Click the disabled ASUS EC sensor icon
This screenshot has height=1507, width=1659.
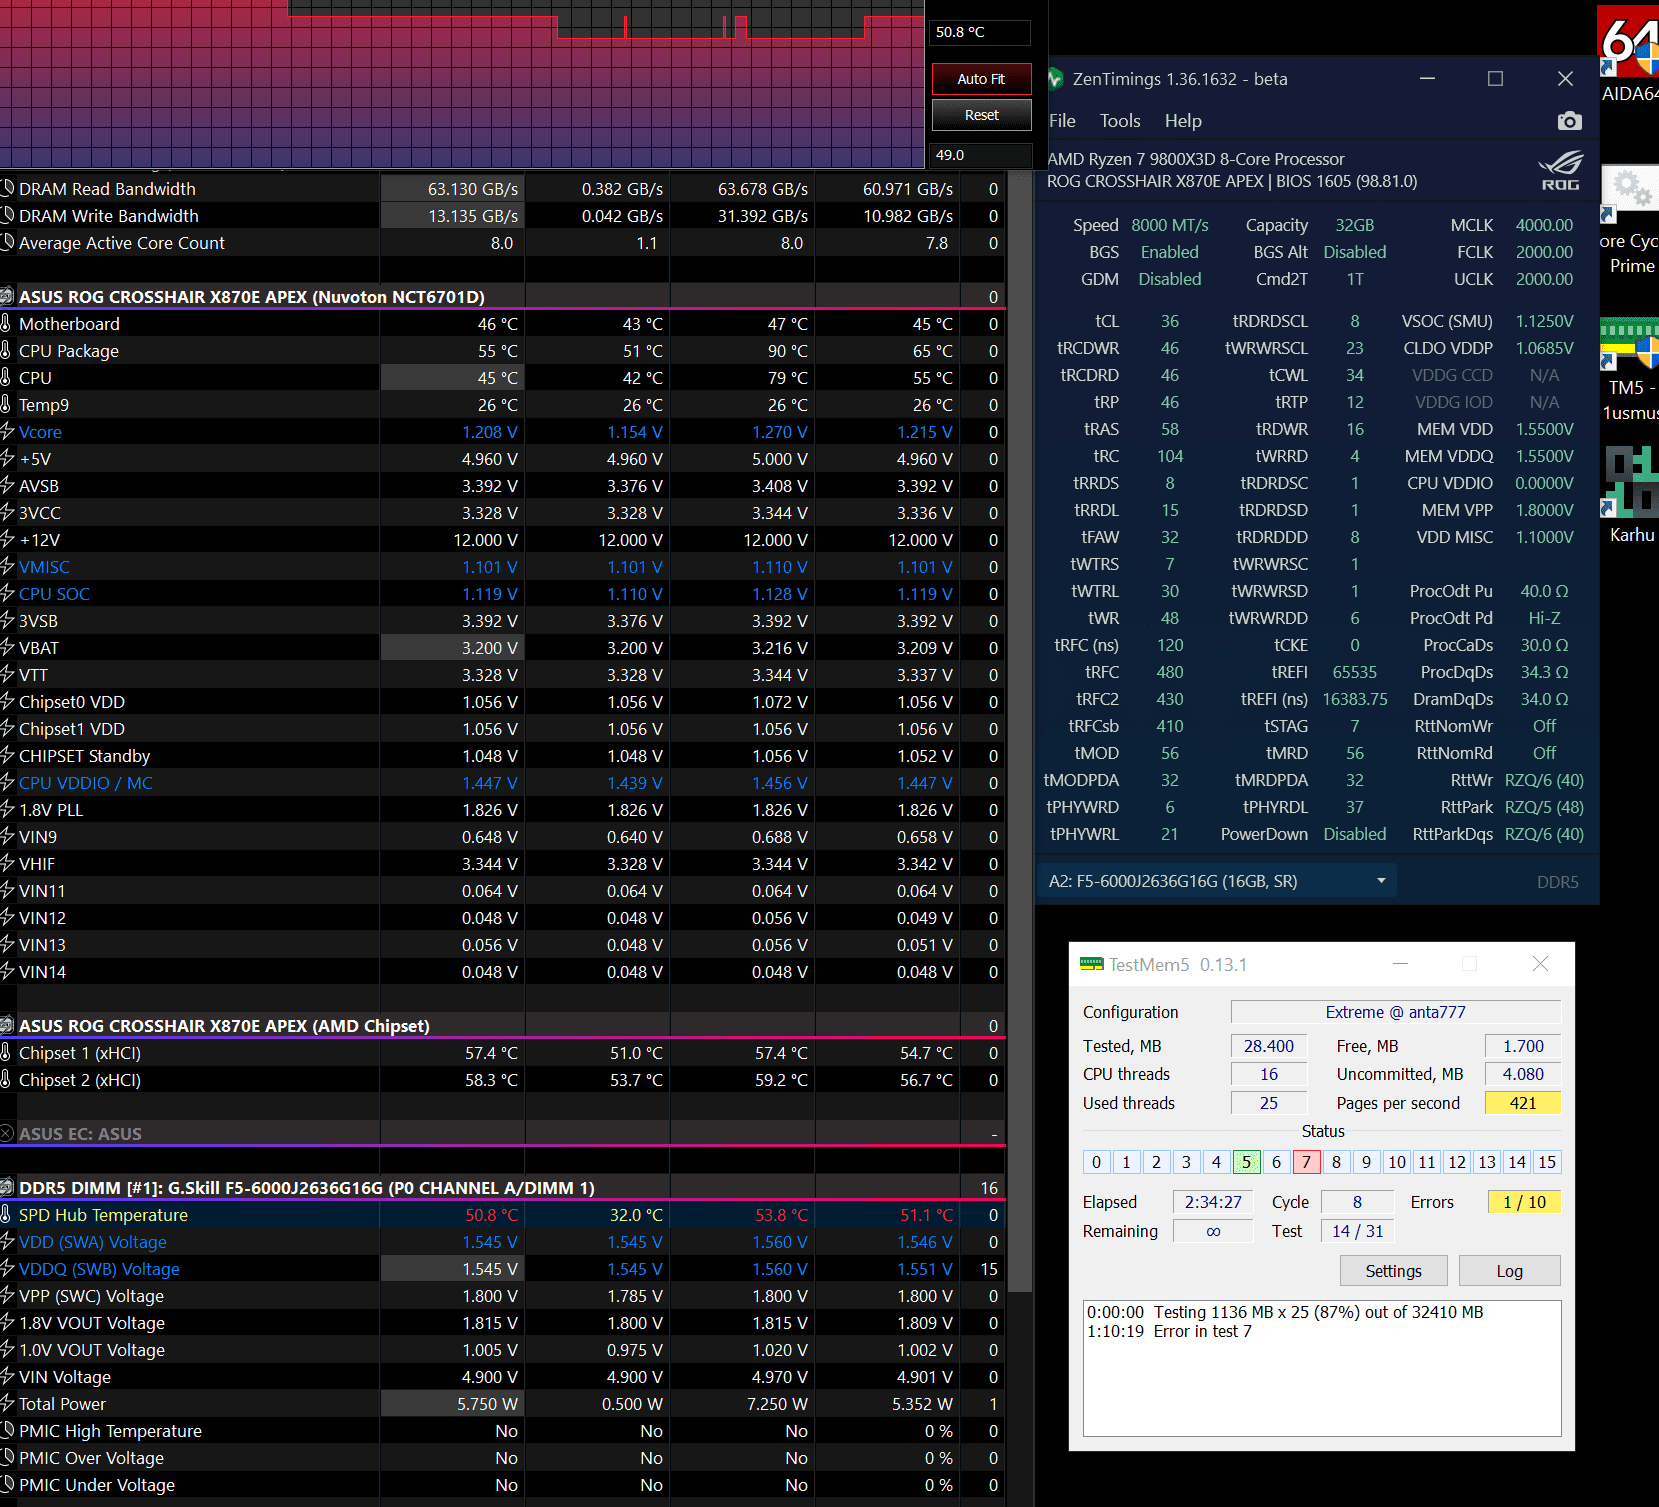[7, 1134]
